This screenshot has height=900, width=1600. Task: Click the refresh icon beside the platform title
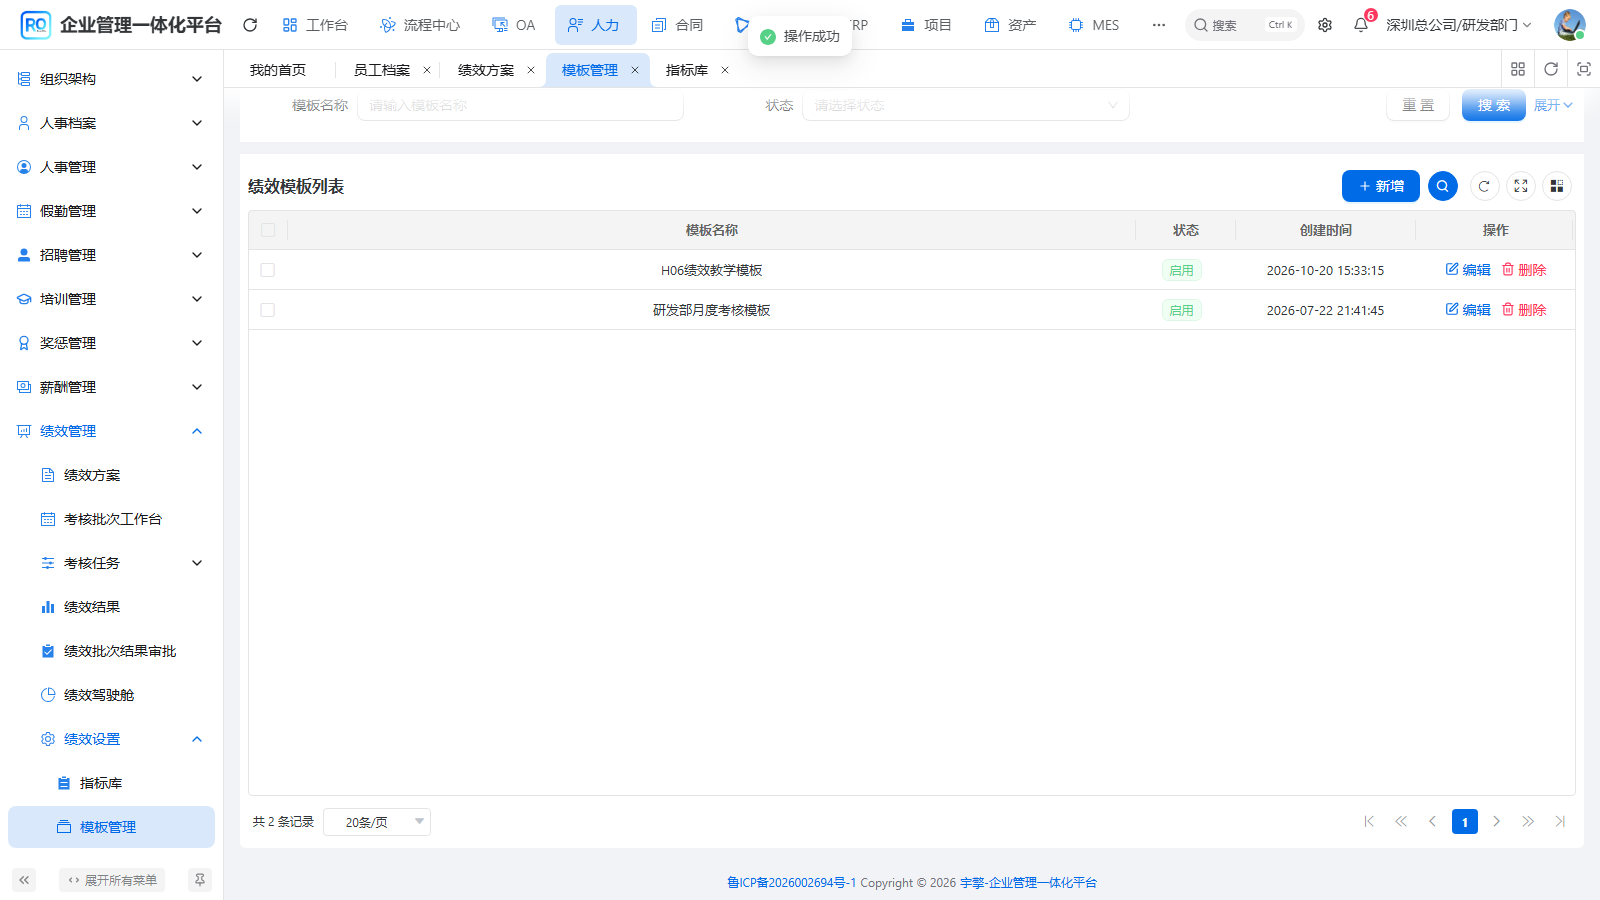[x=250, y=25]
